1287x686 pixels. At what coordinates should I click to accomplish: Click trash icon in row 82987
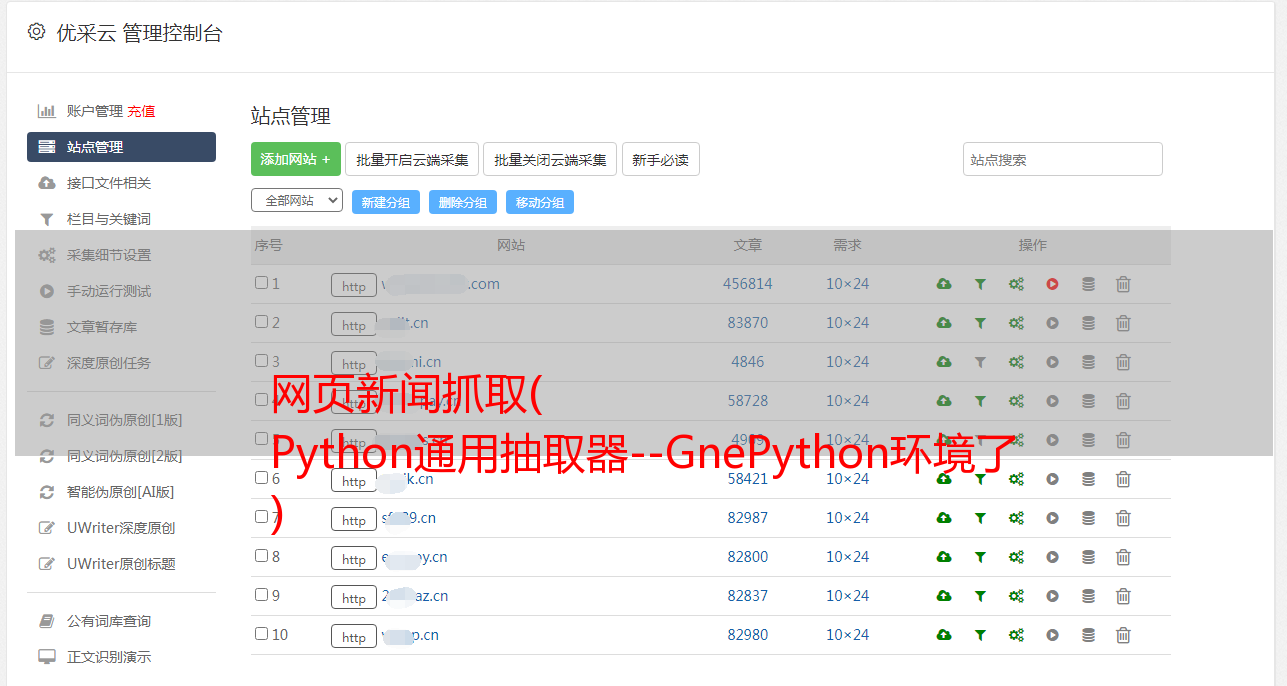tap(1123, 518)
